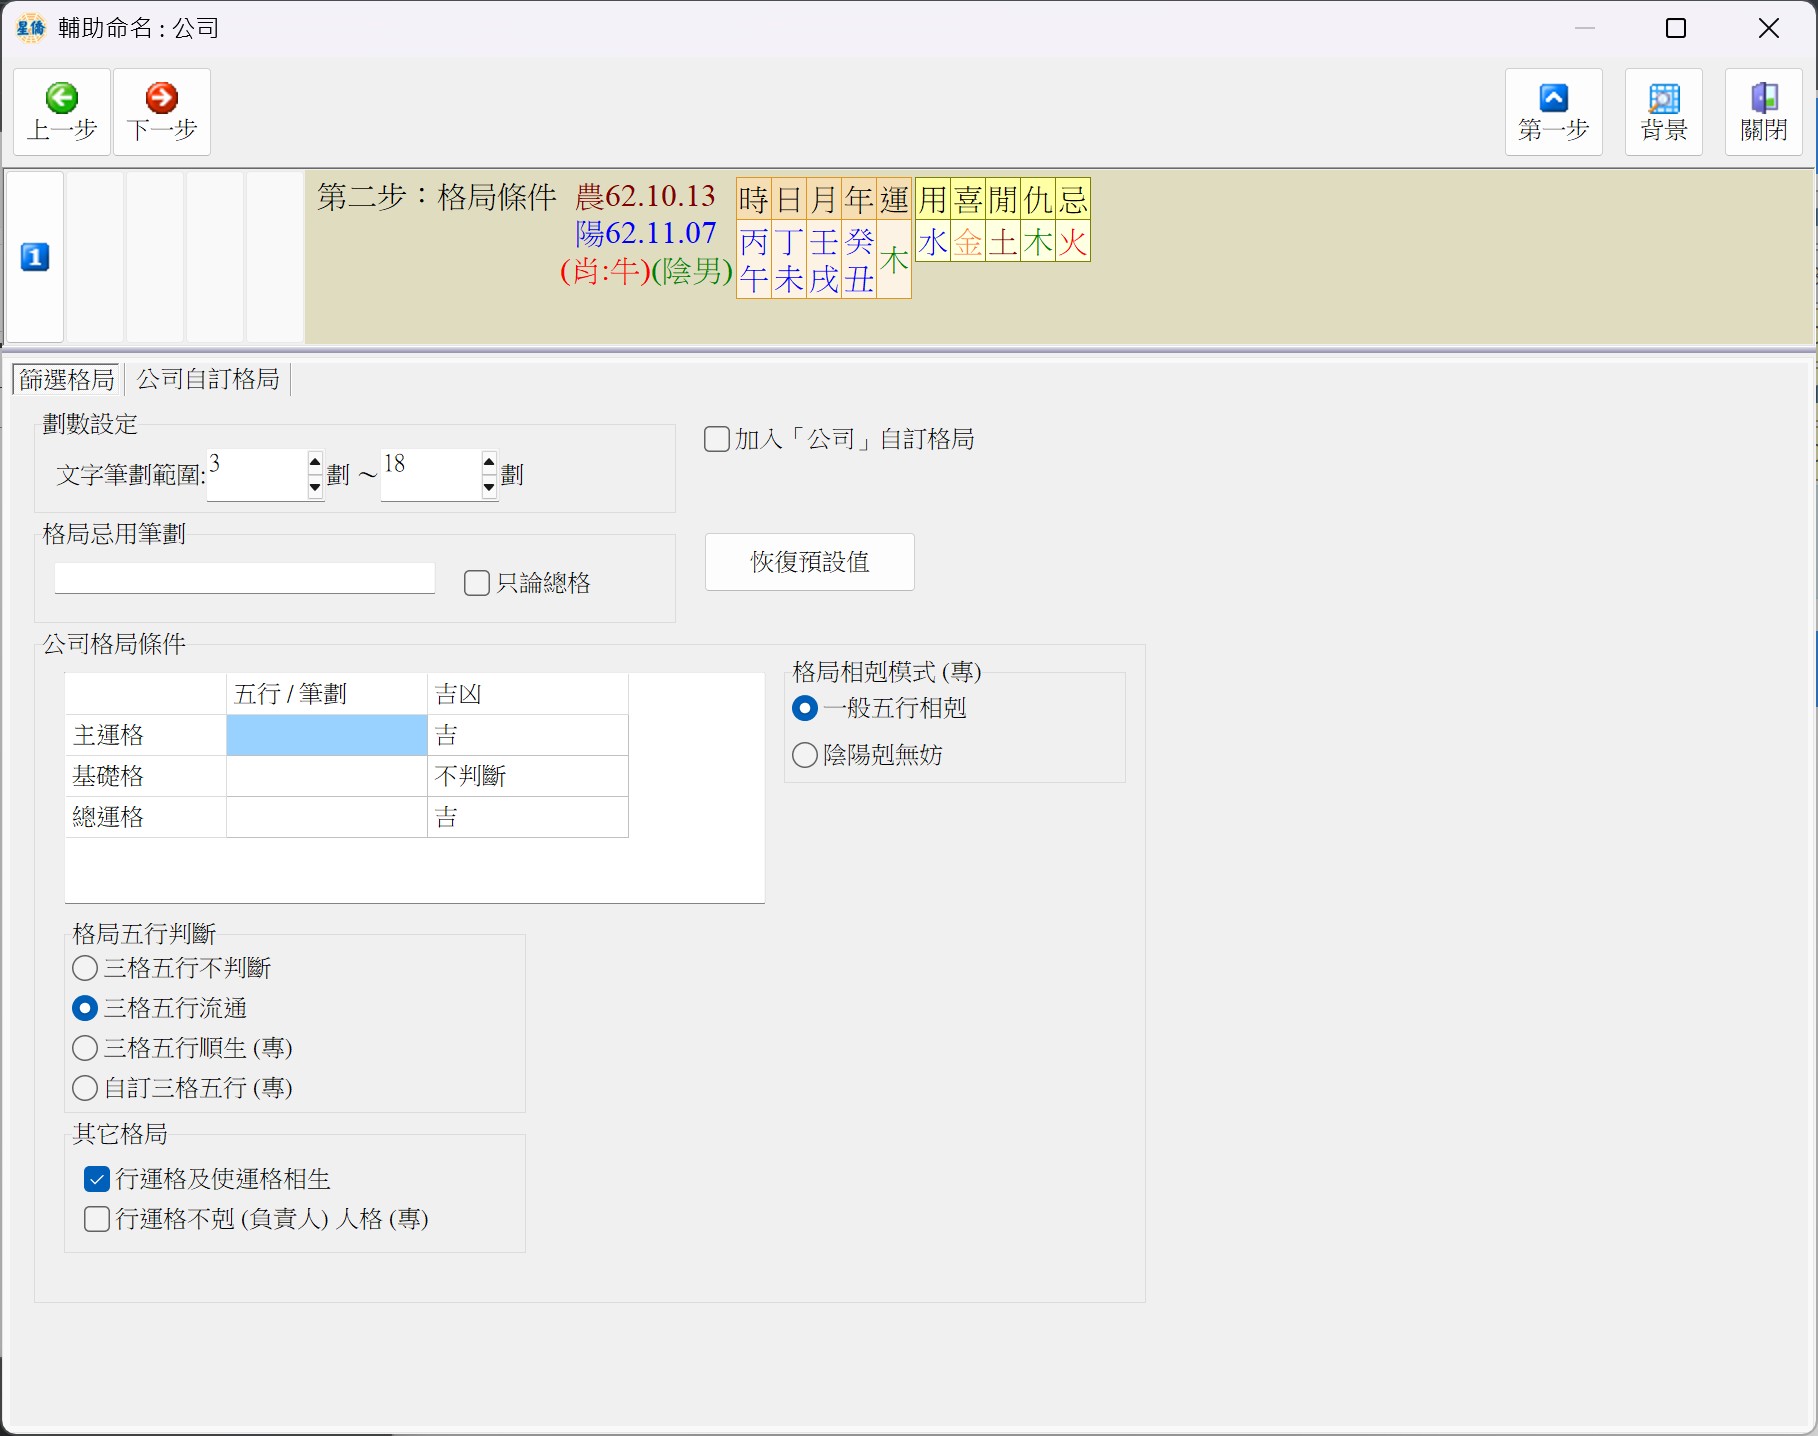Open the 背景 background icon

(1663, 98)
